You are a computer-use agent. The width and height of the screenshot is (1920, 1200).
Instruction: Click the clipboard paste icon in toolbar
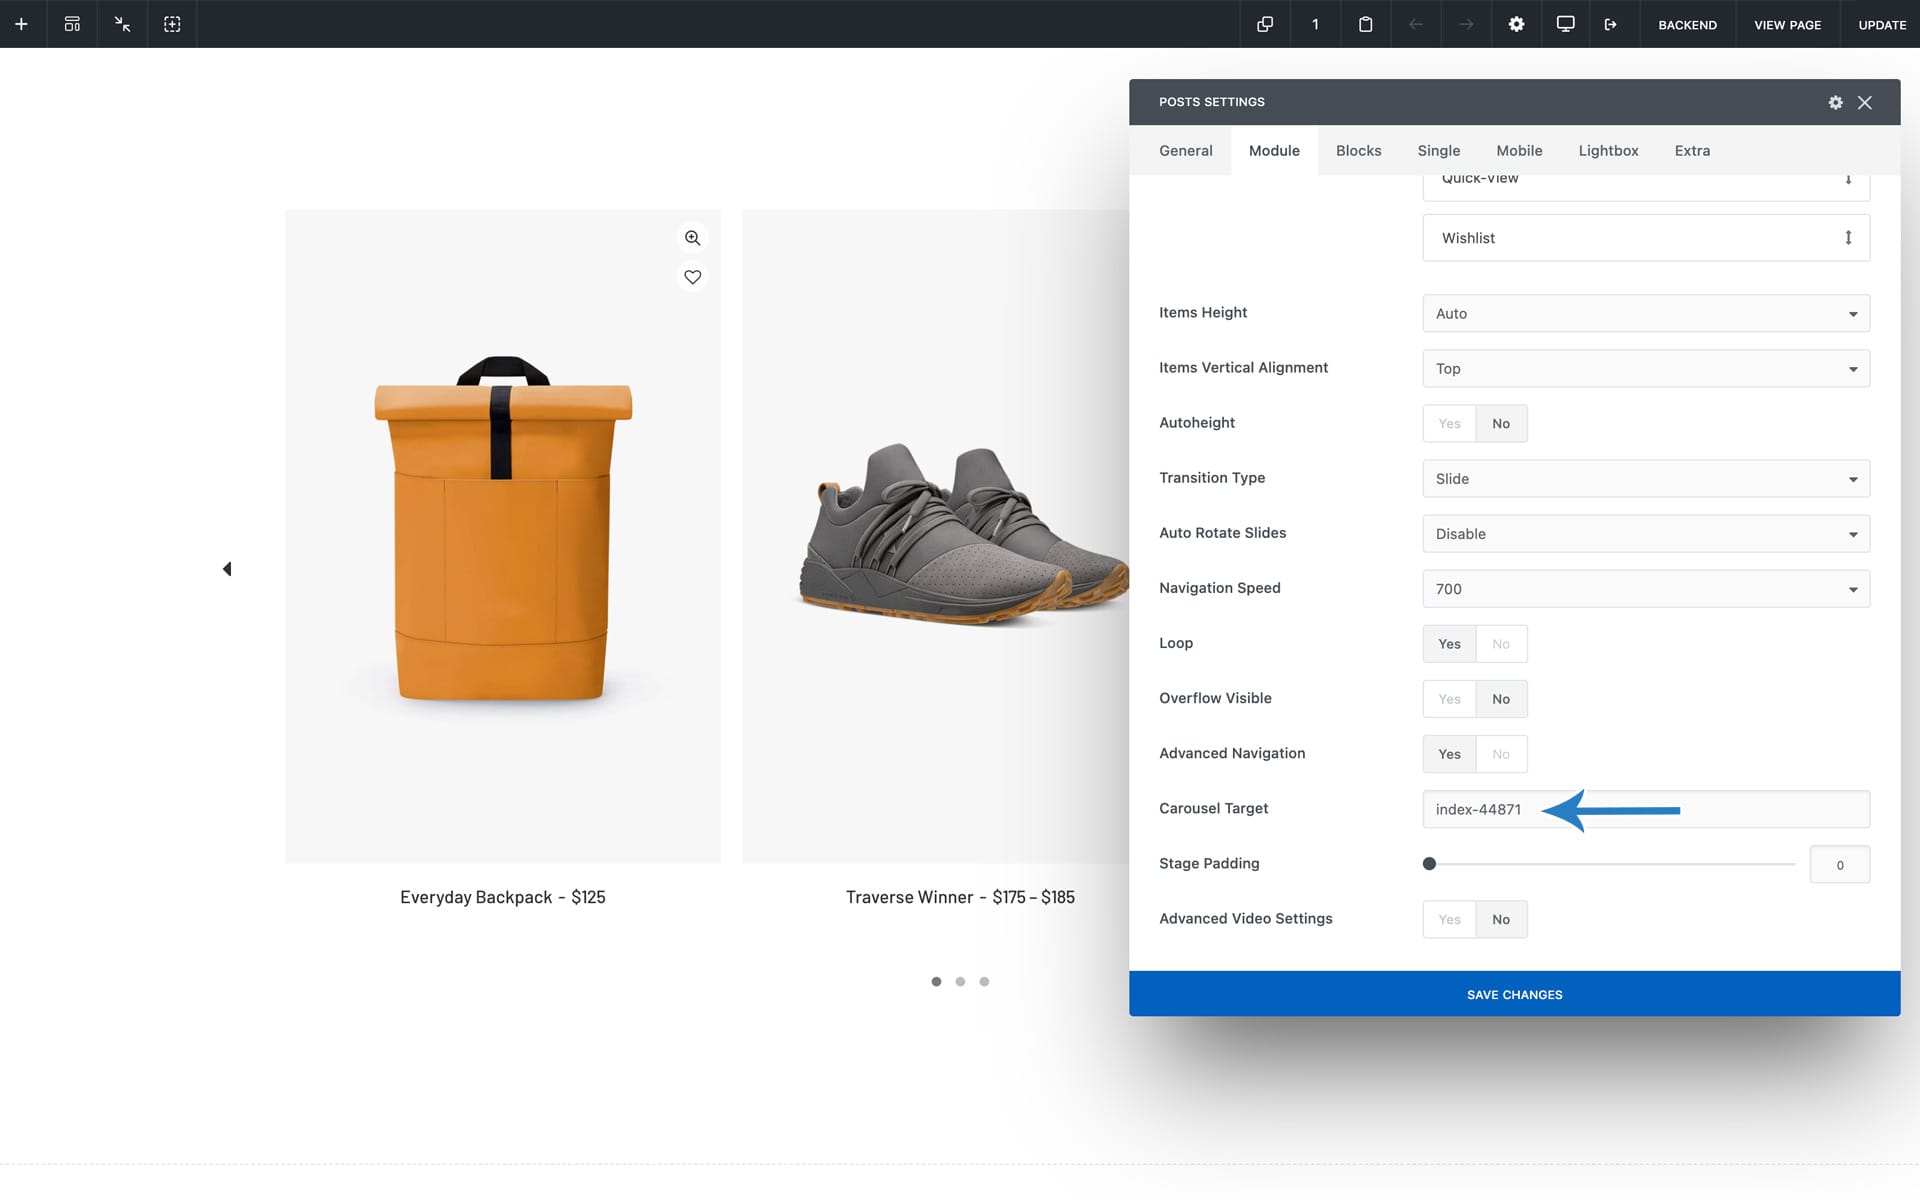coord(1365,24)
